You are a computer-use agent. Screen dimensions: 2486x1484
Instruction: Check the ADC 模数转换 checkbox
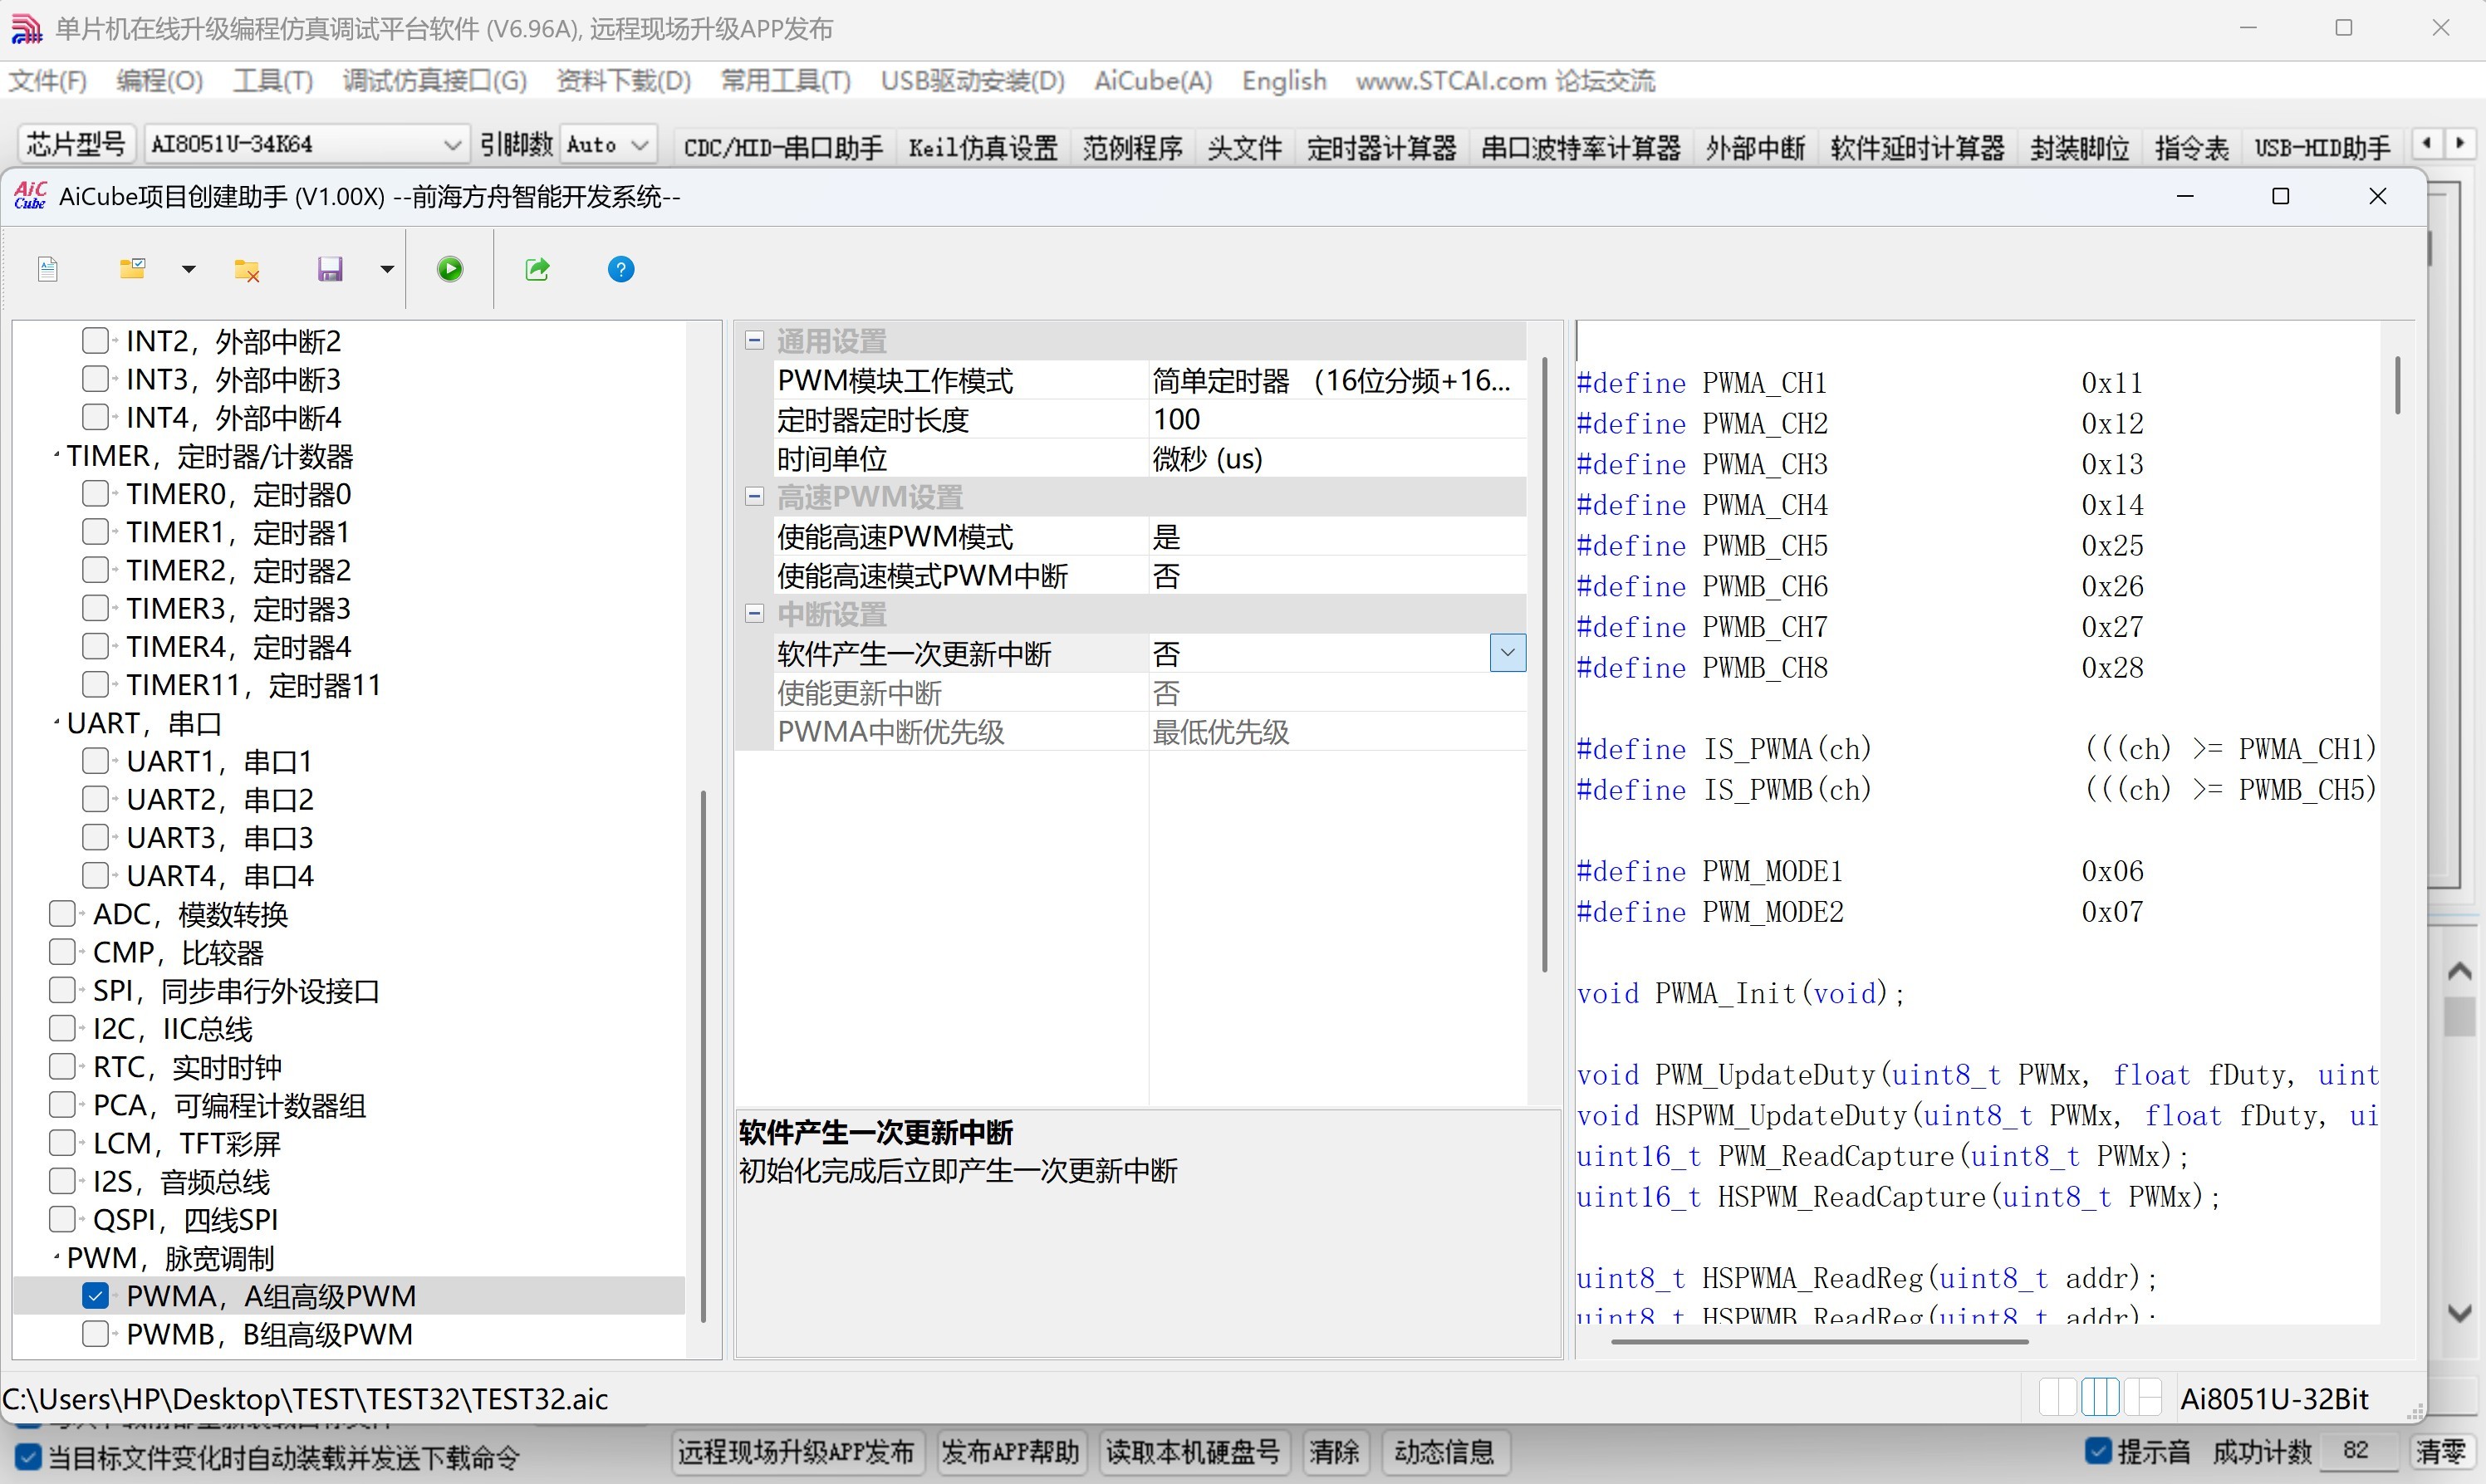pos(62,914)
